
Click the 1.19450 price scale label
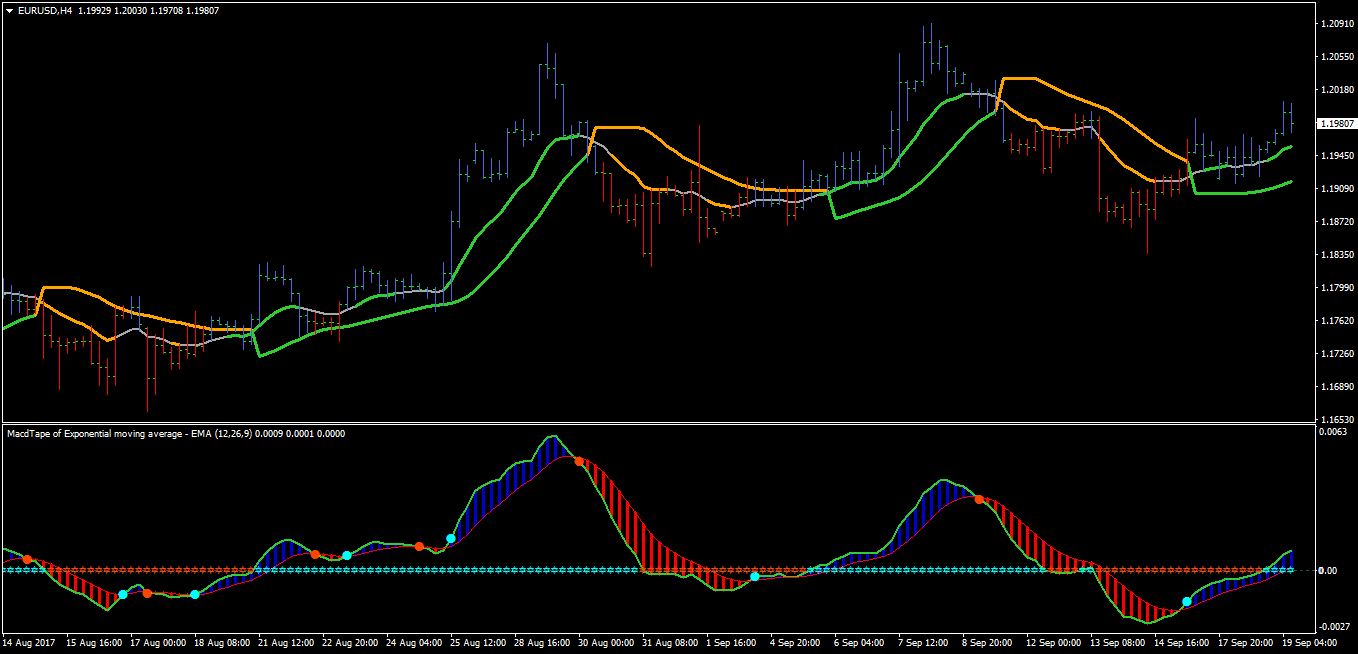(x=1337, y=155)
